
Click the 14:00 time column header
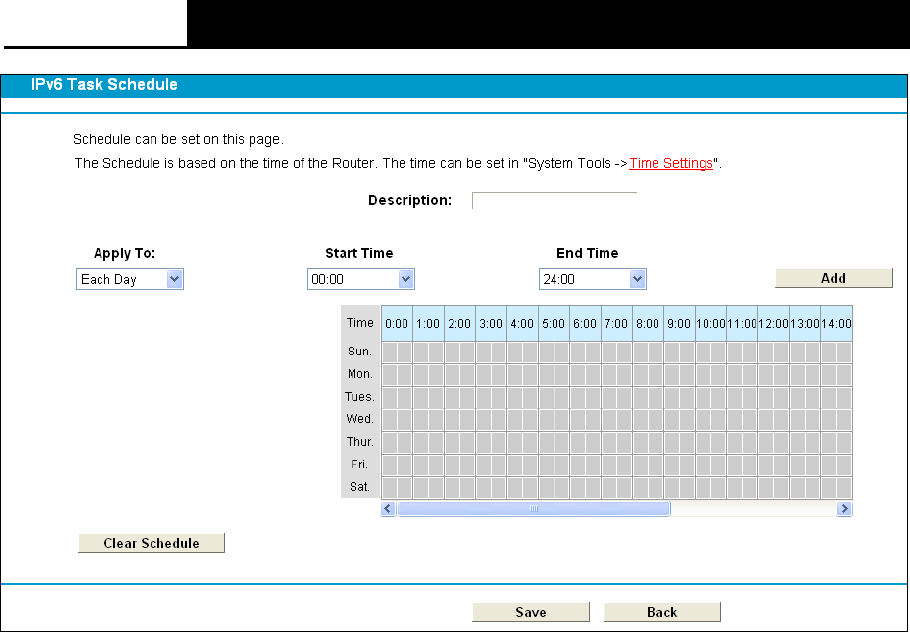[836, 324]
